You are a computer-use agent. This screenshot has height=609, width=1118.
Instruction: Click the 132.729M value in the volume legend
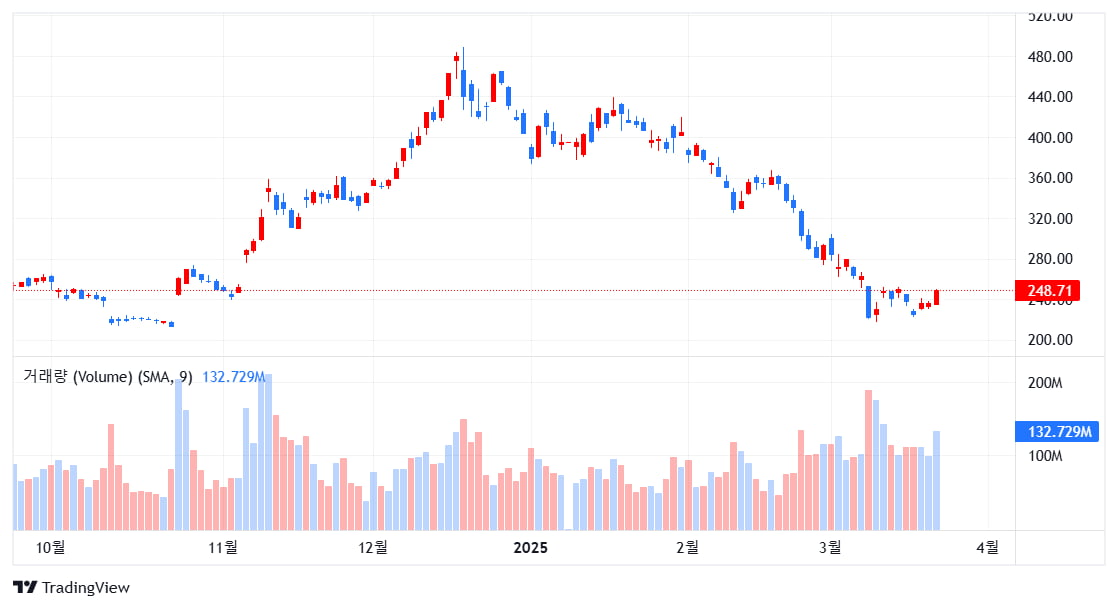(234, 377)
